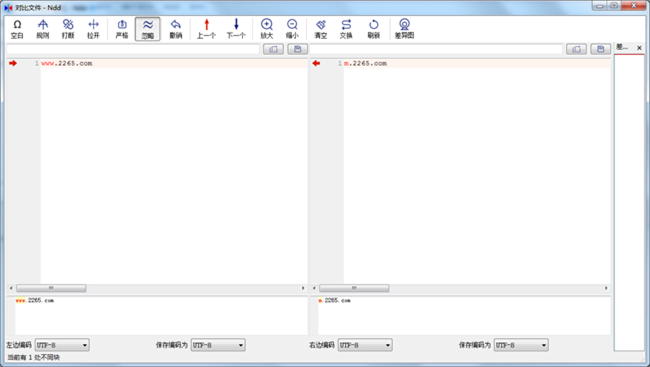Viewport: 650px width, 367px height.
Task: Click the 撤销 (undo) icon
Action: pos(176,29)
